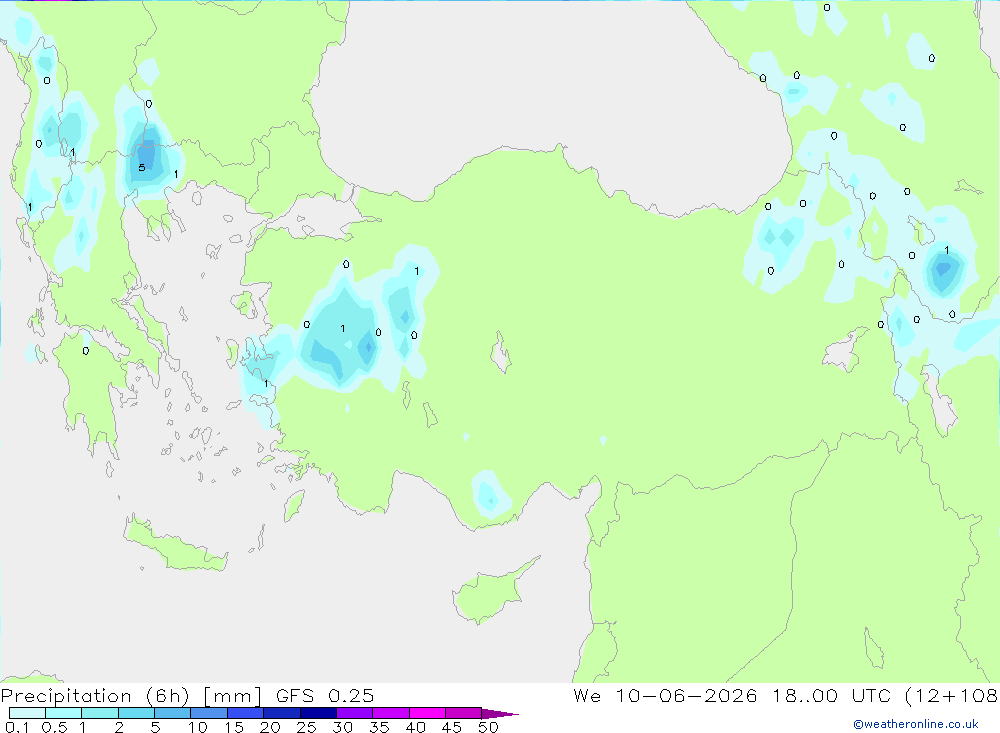Viewport: 1000px width, 733px height.
Task: Click the 45–50 mm legend color swatch
Action: (x=463, y=713)
